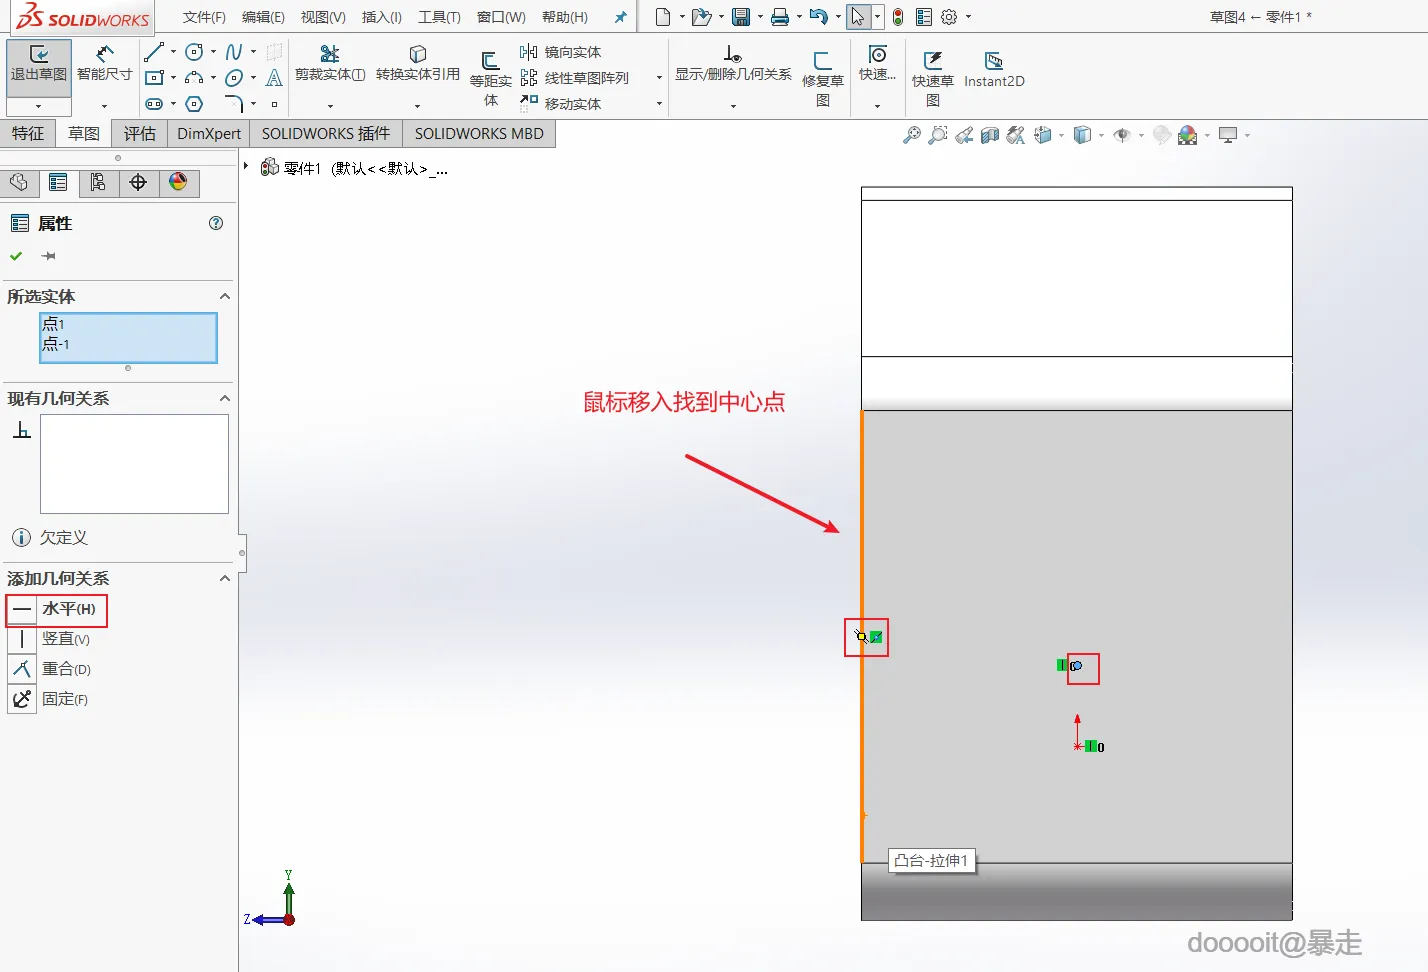Click the Save icon in the top toolbar
The image size is (1428, 972).
coord(741,17)
